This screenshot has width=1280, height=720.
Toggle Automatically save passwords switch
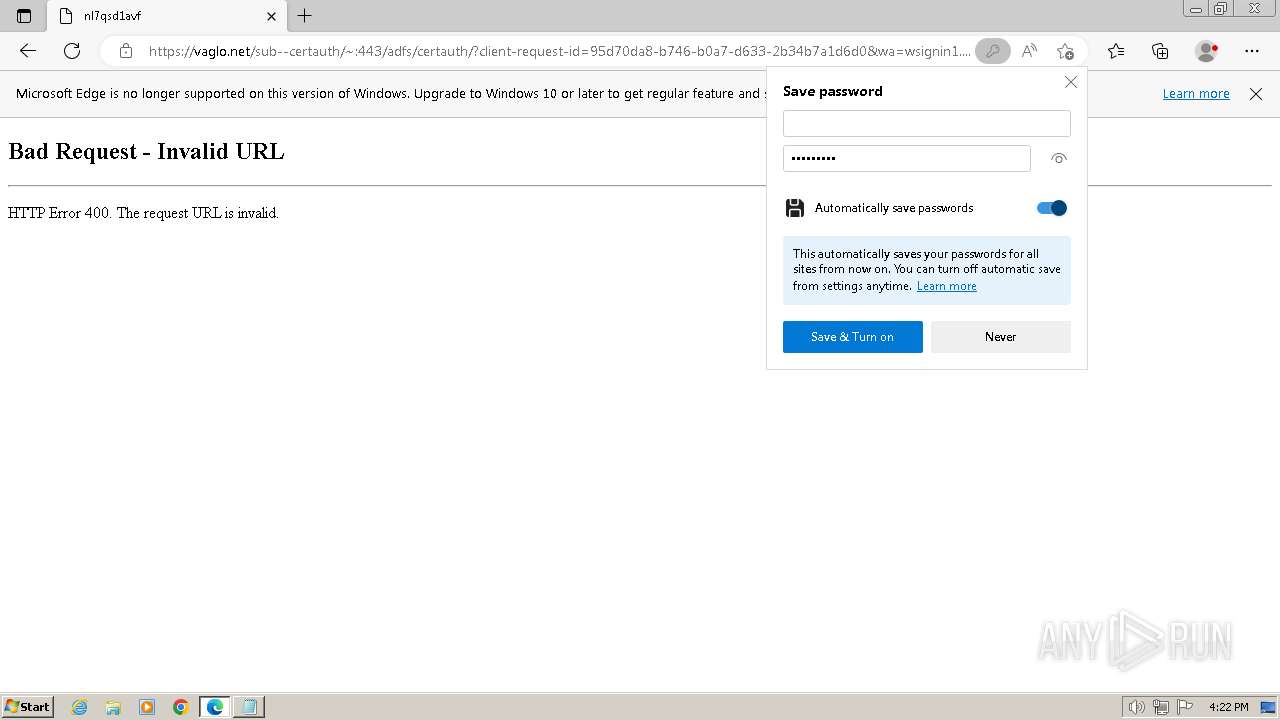pyautogui.click(x=1052, y=208)
